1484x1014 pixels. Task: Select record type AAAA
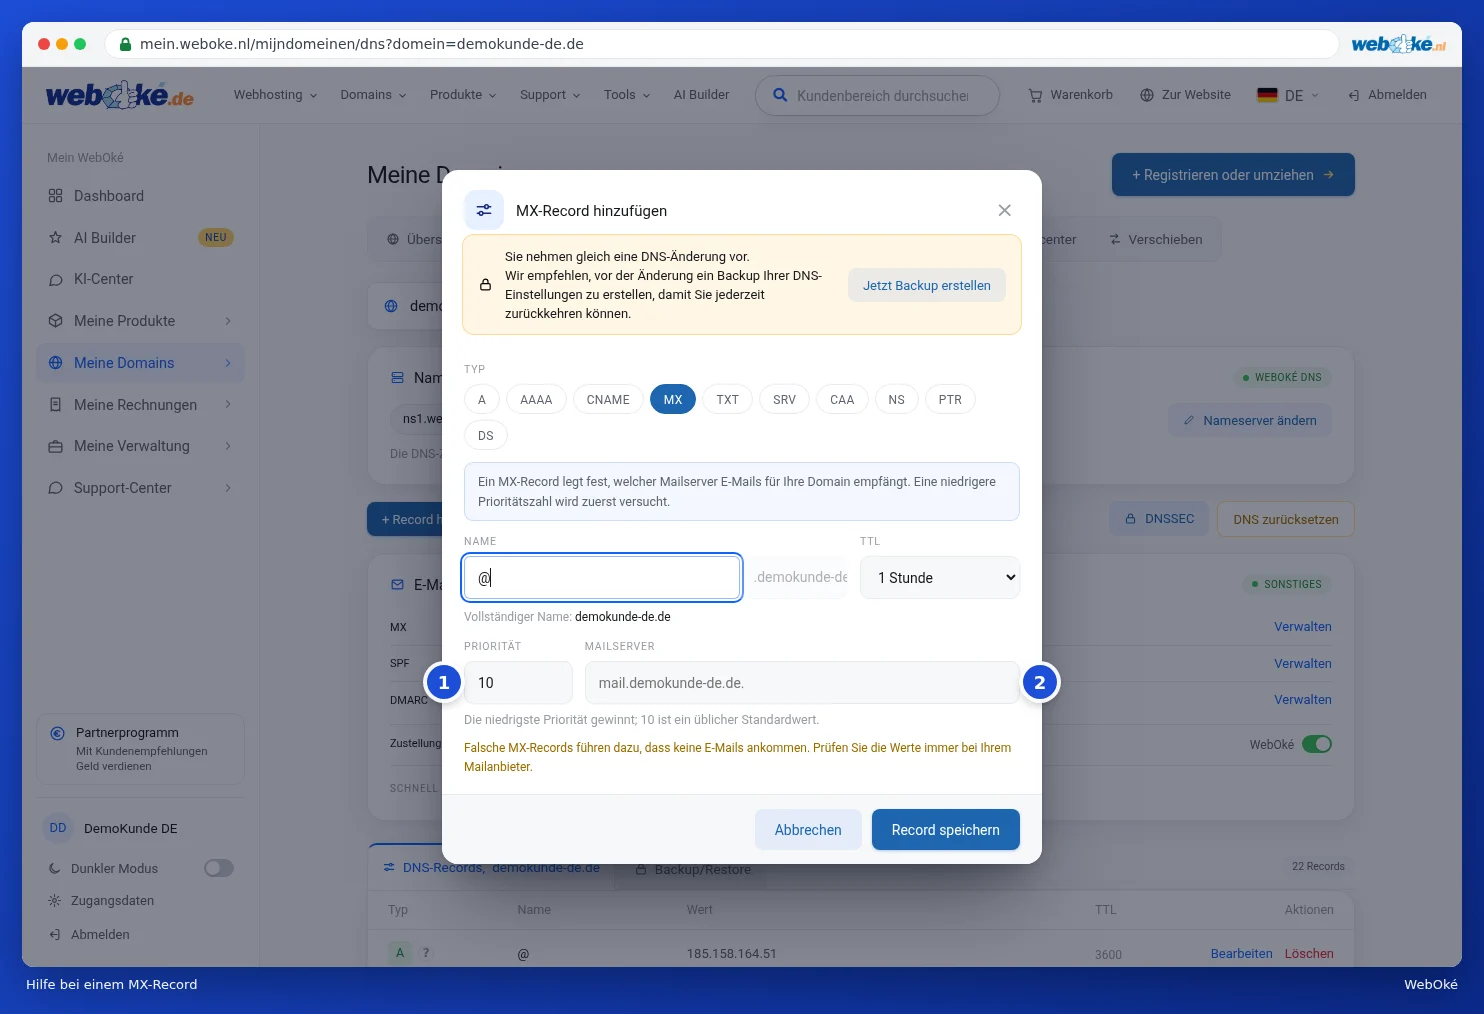point(536,400)
